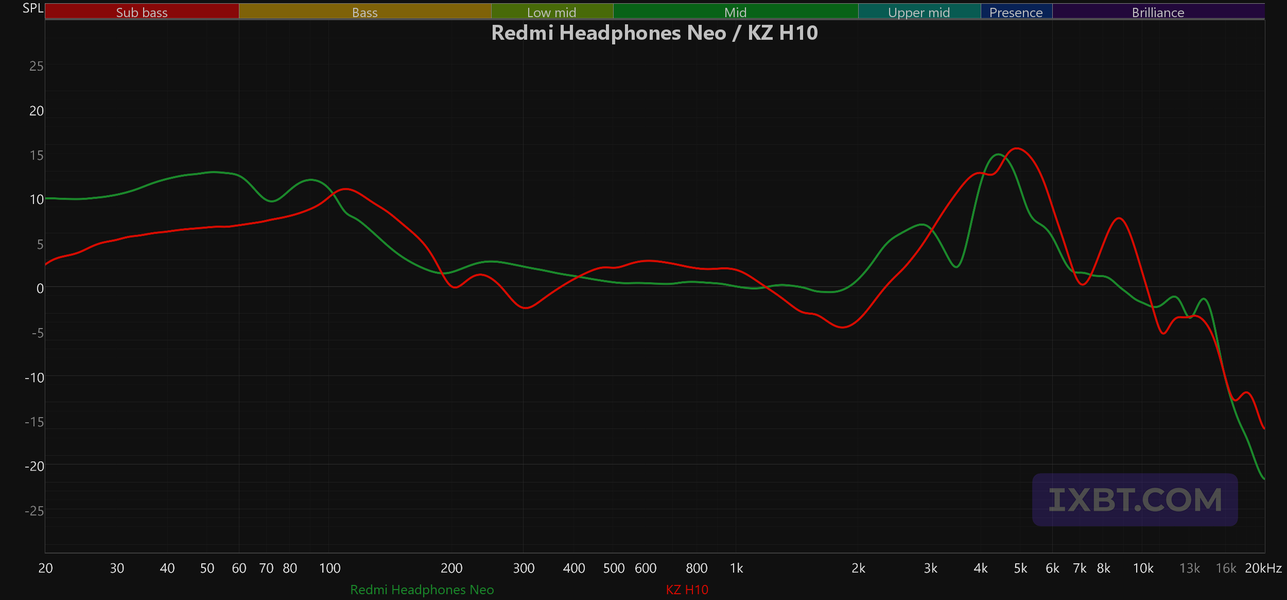Click the 400 frequency axis label
The height and width of the screenshot is (600, 1287).
pos(574,568)
